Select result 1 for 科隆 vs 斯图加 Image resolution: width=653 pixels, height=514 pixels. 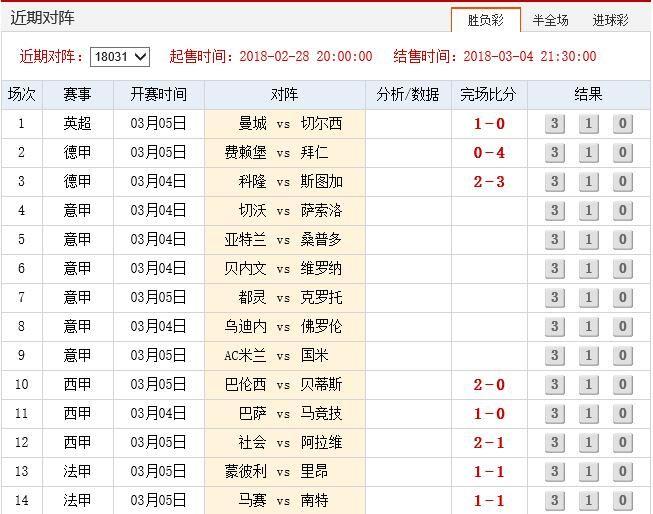coord(588,182)
